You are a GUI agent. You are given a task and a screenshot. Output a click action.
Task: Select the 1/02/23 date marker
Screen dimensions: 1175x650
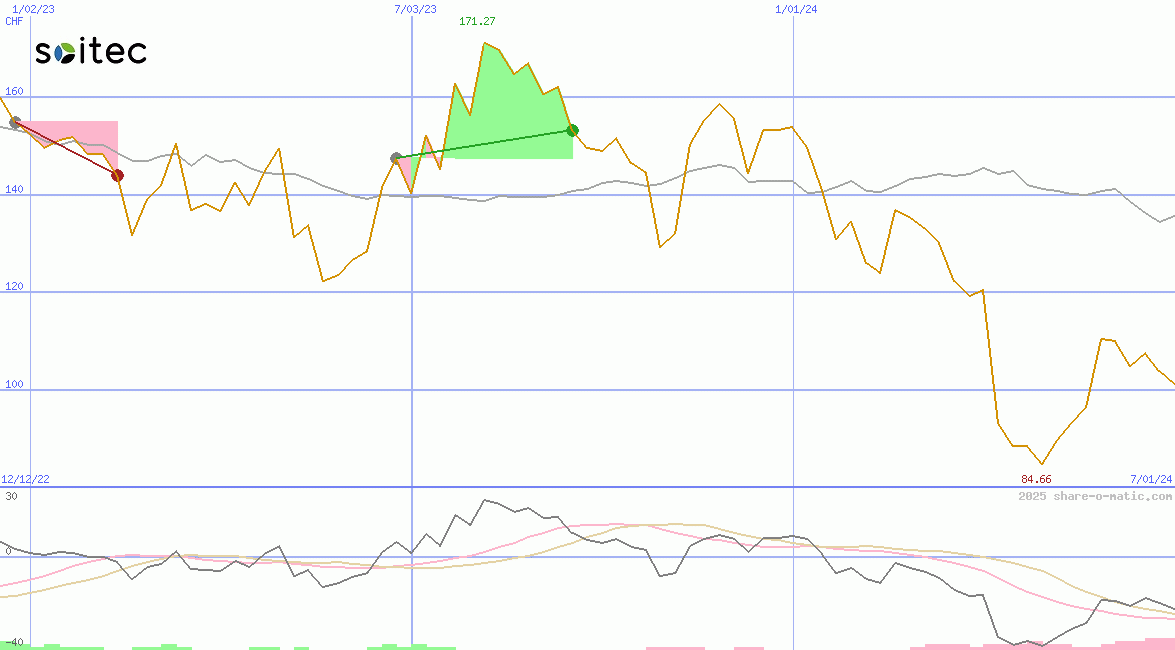[33, 9]
